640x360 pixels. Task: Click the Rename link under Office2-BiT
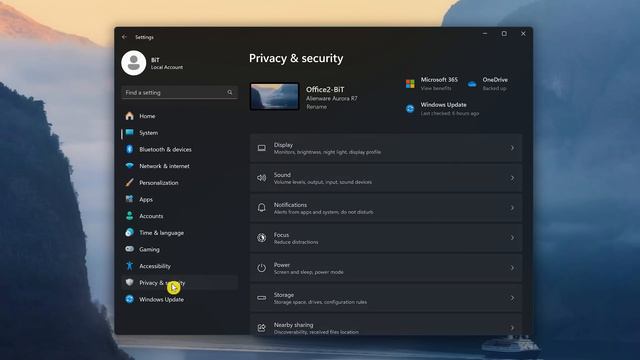tap(316, 107)
